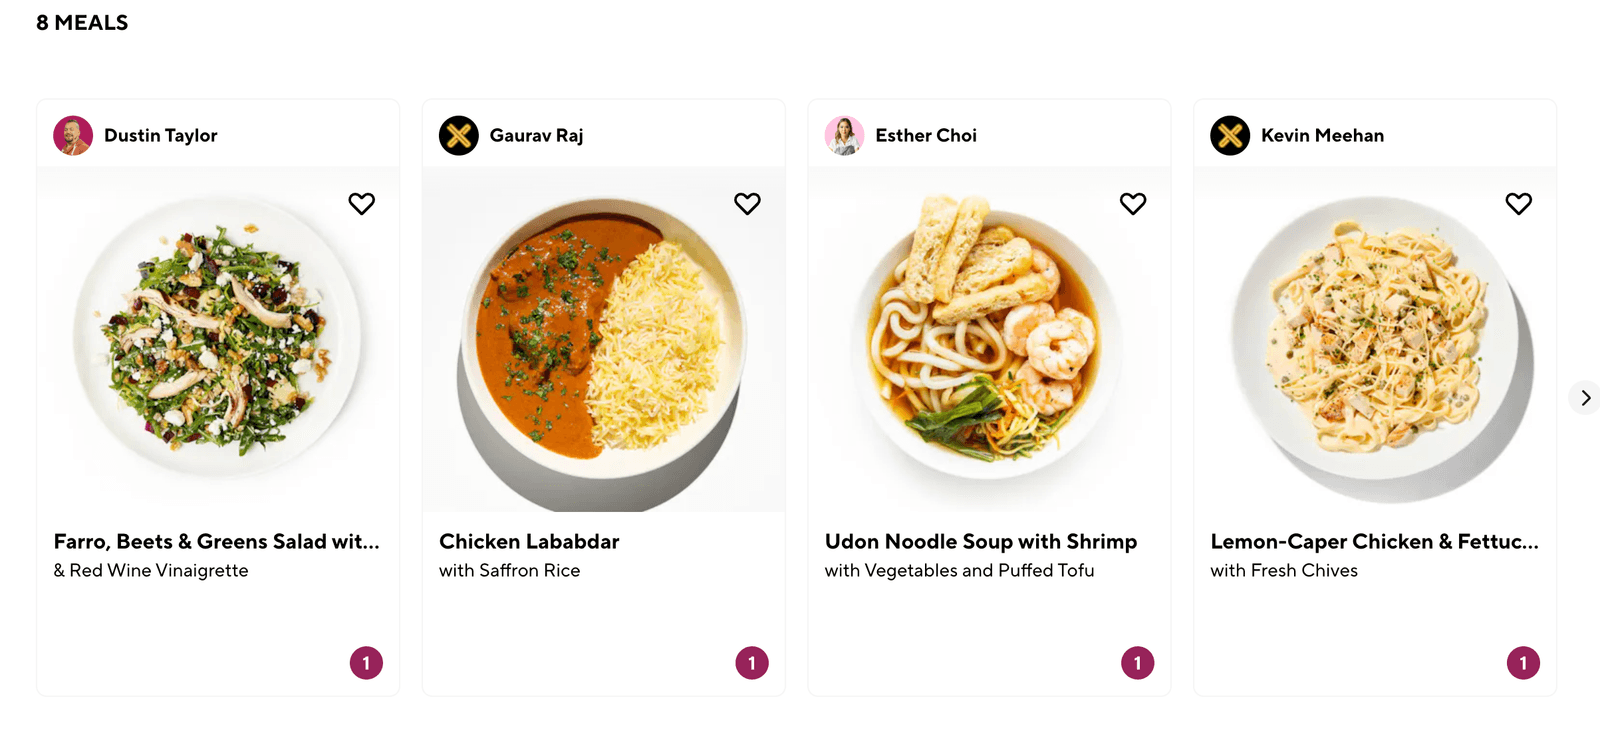Toggle heart on Lemon-Caper Chicken & Fettuccine

(x=1518, y=204)
